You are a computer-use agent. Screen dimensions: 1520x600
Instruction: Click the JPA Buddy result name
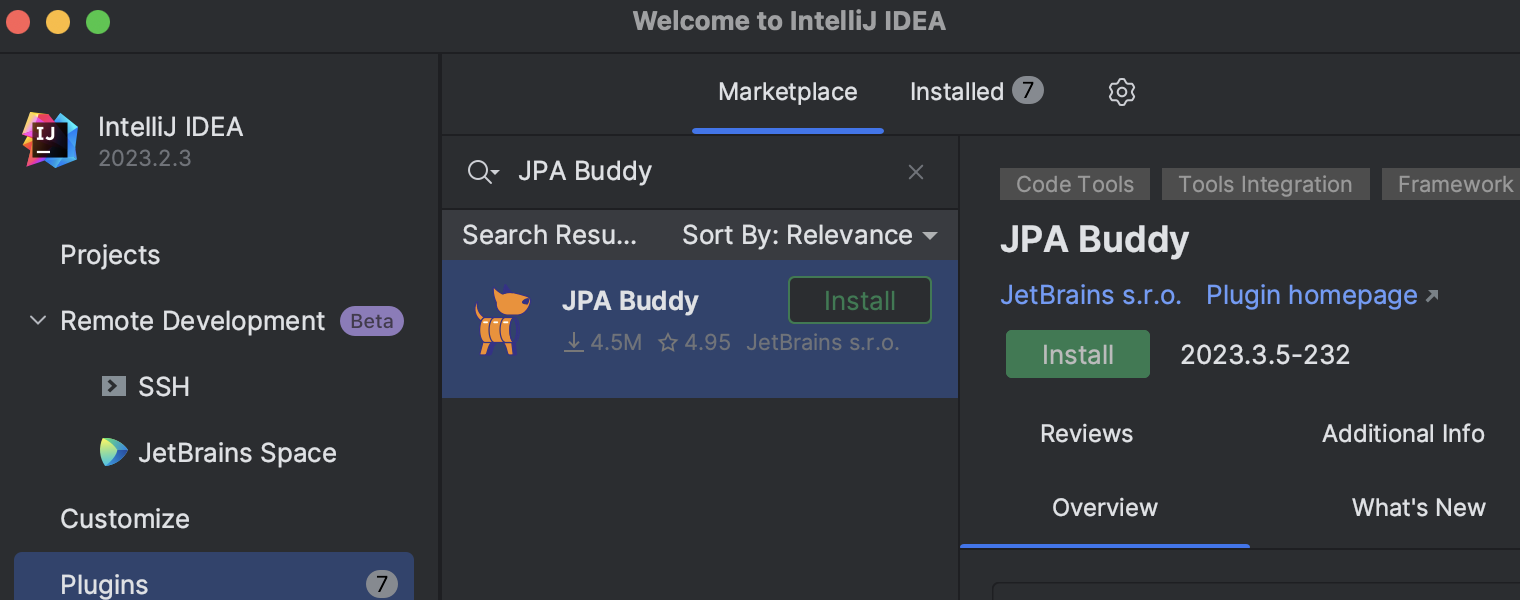(630, 301)
